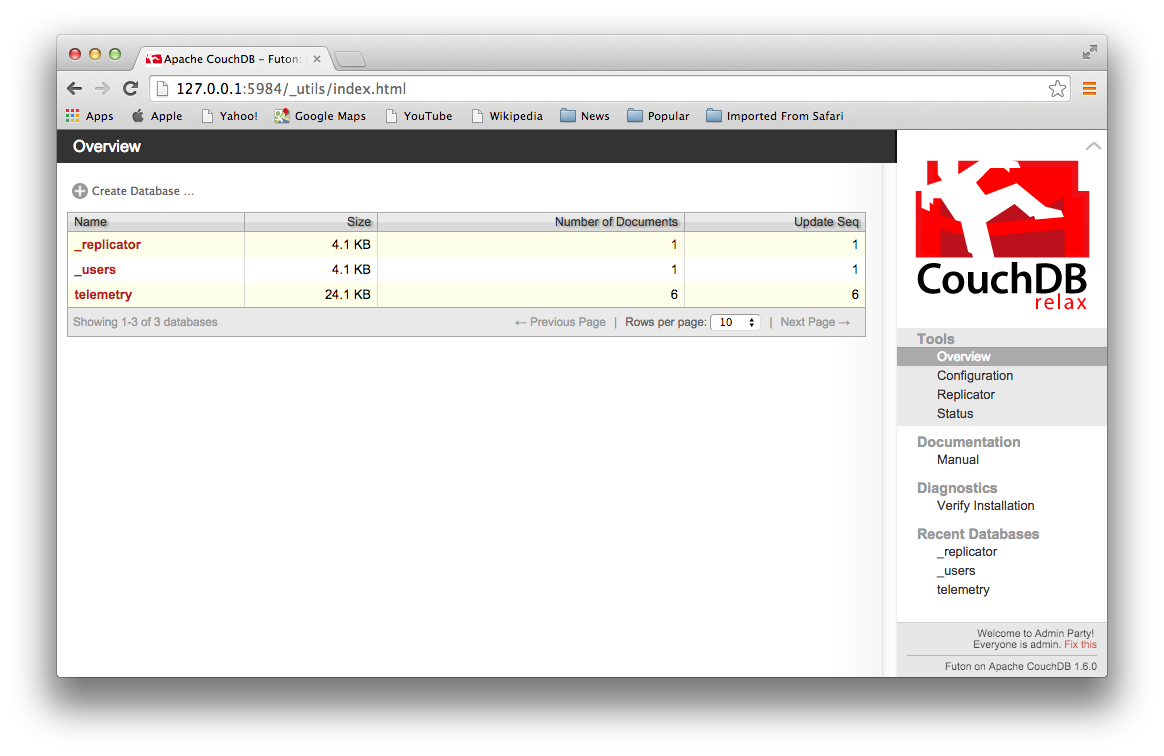Open the Chrome hamburger menu icon
1164x756 pixels.
point(1089,89)
